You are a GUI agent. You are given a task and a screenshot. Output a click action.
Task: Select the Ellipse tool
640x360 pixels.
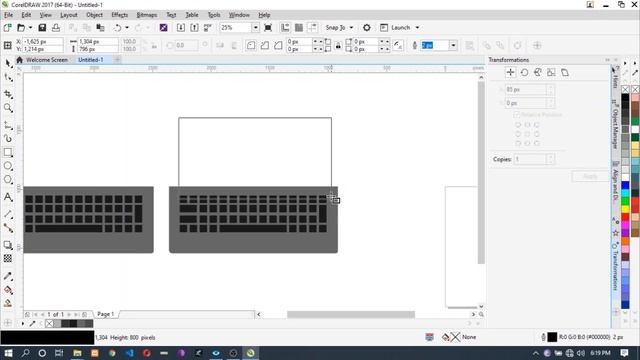[8, 166]
